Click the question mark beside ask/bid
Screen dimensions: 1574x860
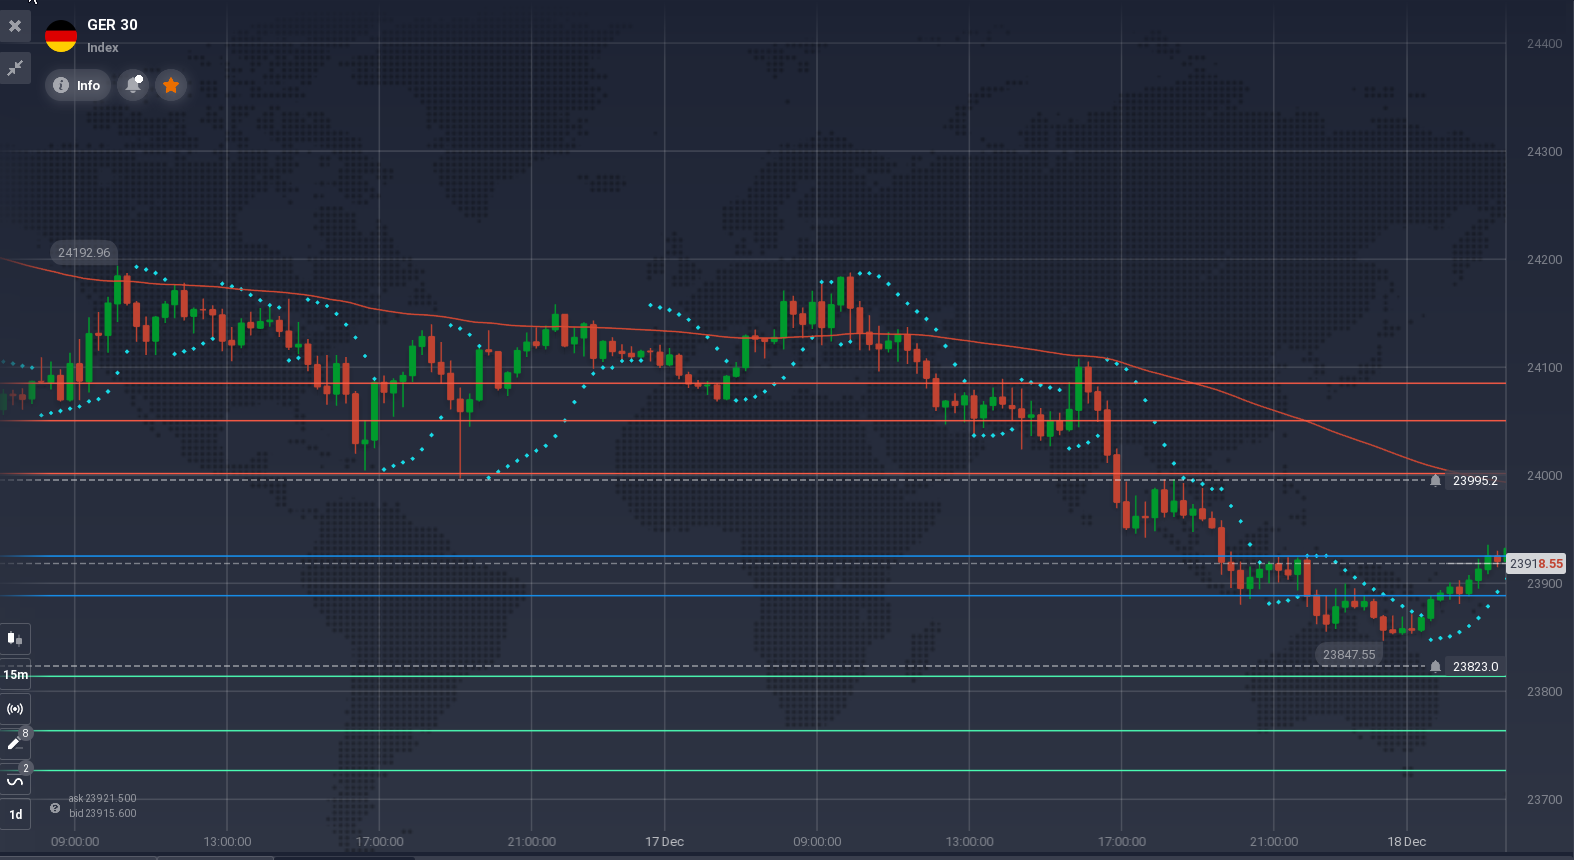(x=55, y=808)
